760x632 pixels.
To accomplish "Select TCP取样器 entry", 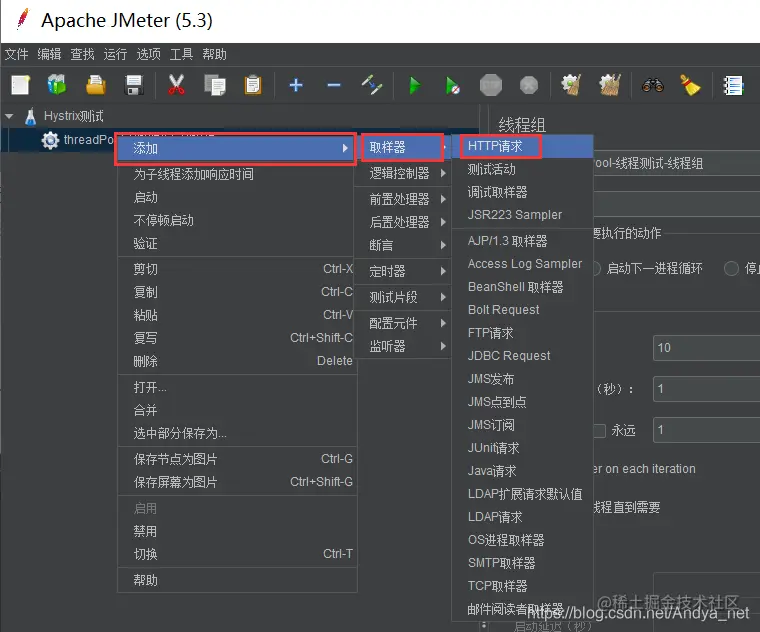I will (x=522, y=586).
